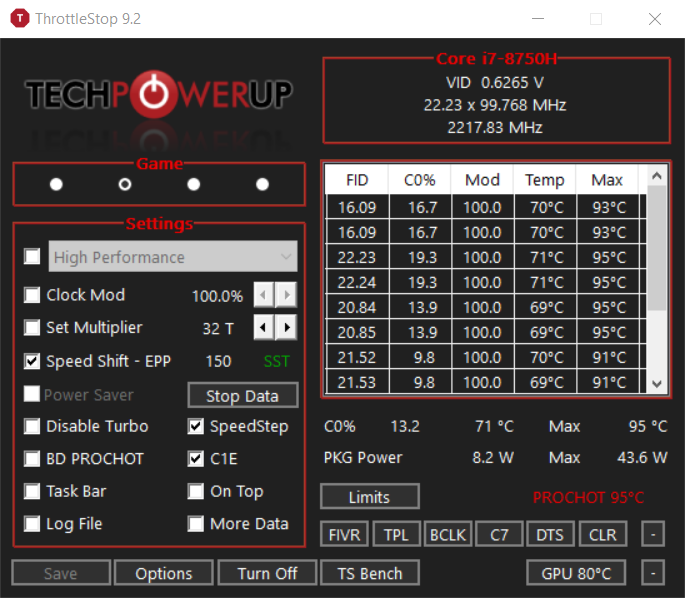Uncheck the C1E checkbox
This screenshot has width=685, height=598.
pos(196,459)
